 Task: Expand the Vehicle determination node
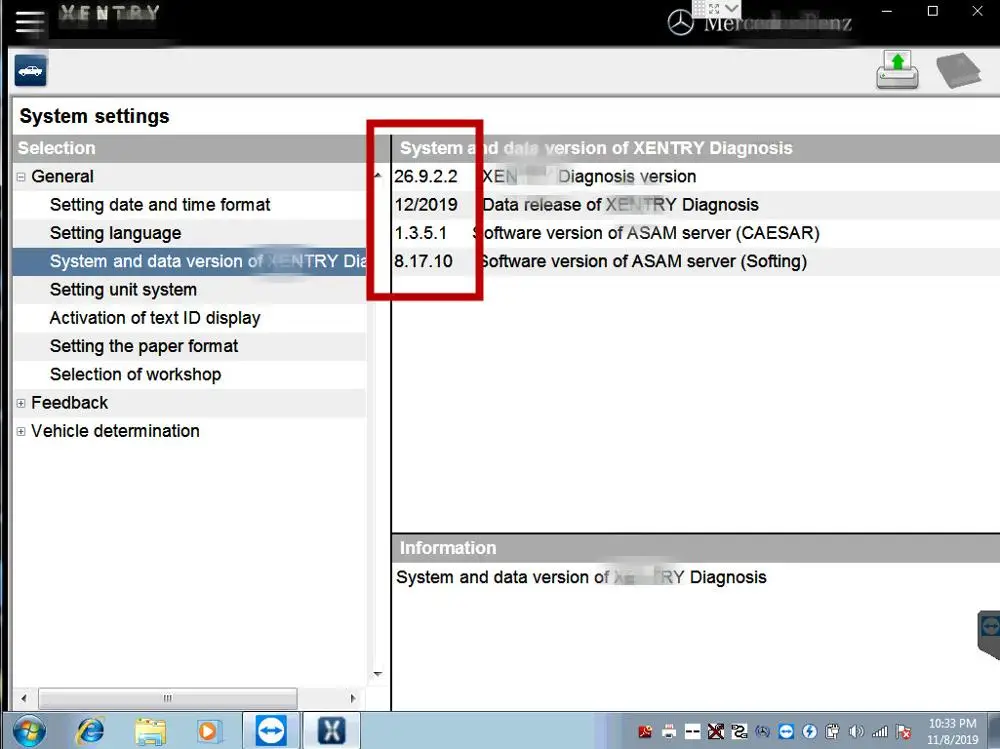[x=21, y=431]
